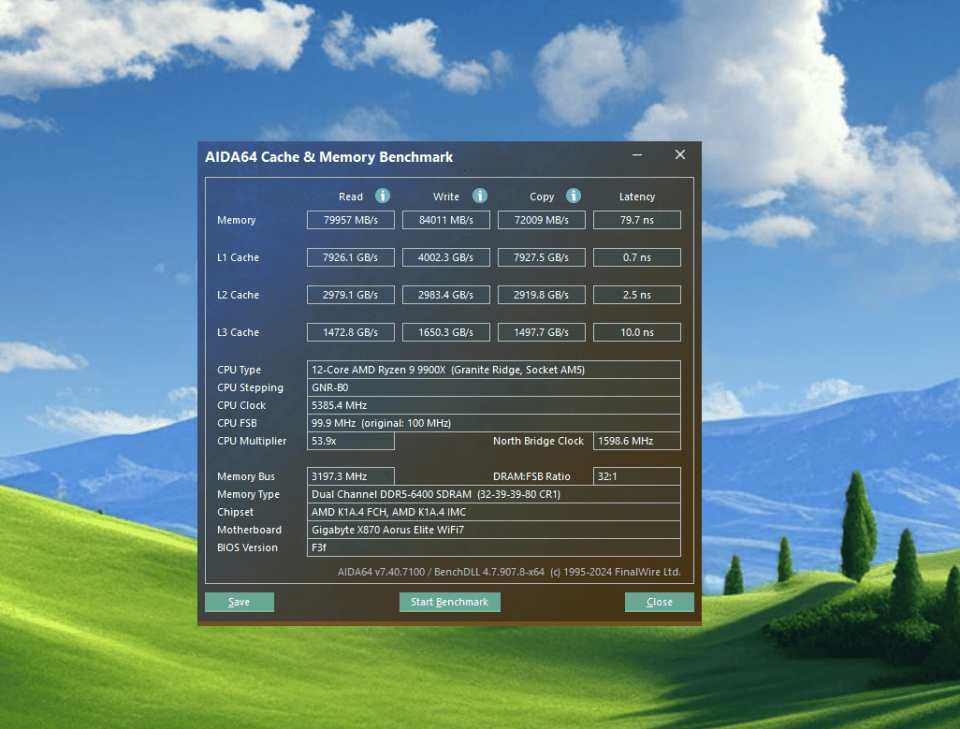960x729 pixels.
Task: Click the Save button
Action: point(239,602)
